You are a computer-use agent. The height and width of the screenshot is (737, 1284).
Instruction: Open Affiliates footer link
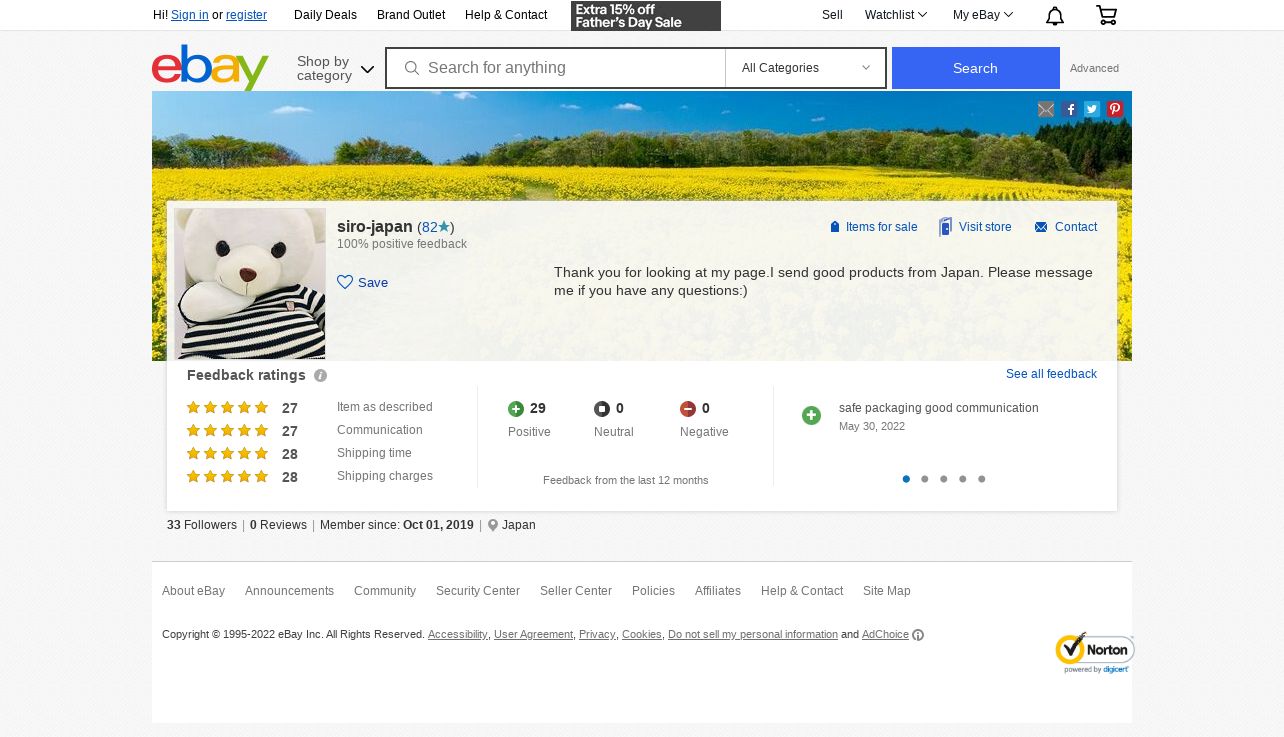point(718,591)
